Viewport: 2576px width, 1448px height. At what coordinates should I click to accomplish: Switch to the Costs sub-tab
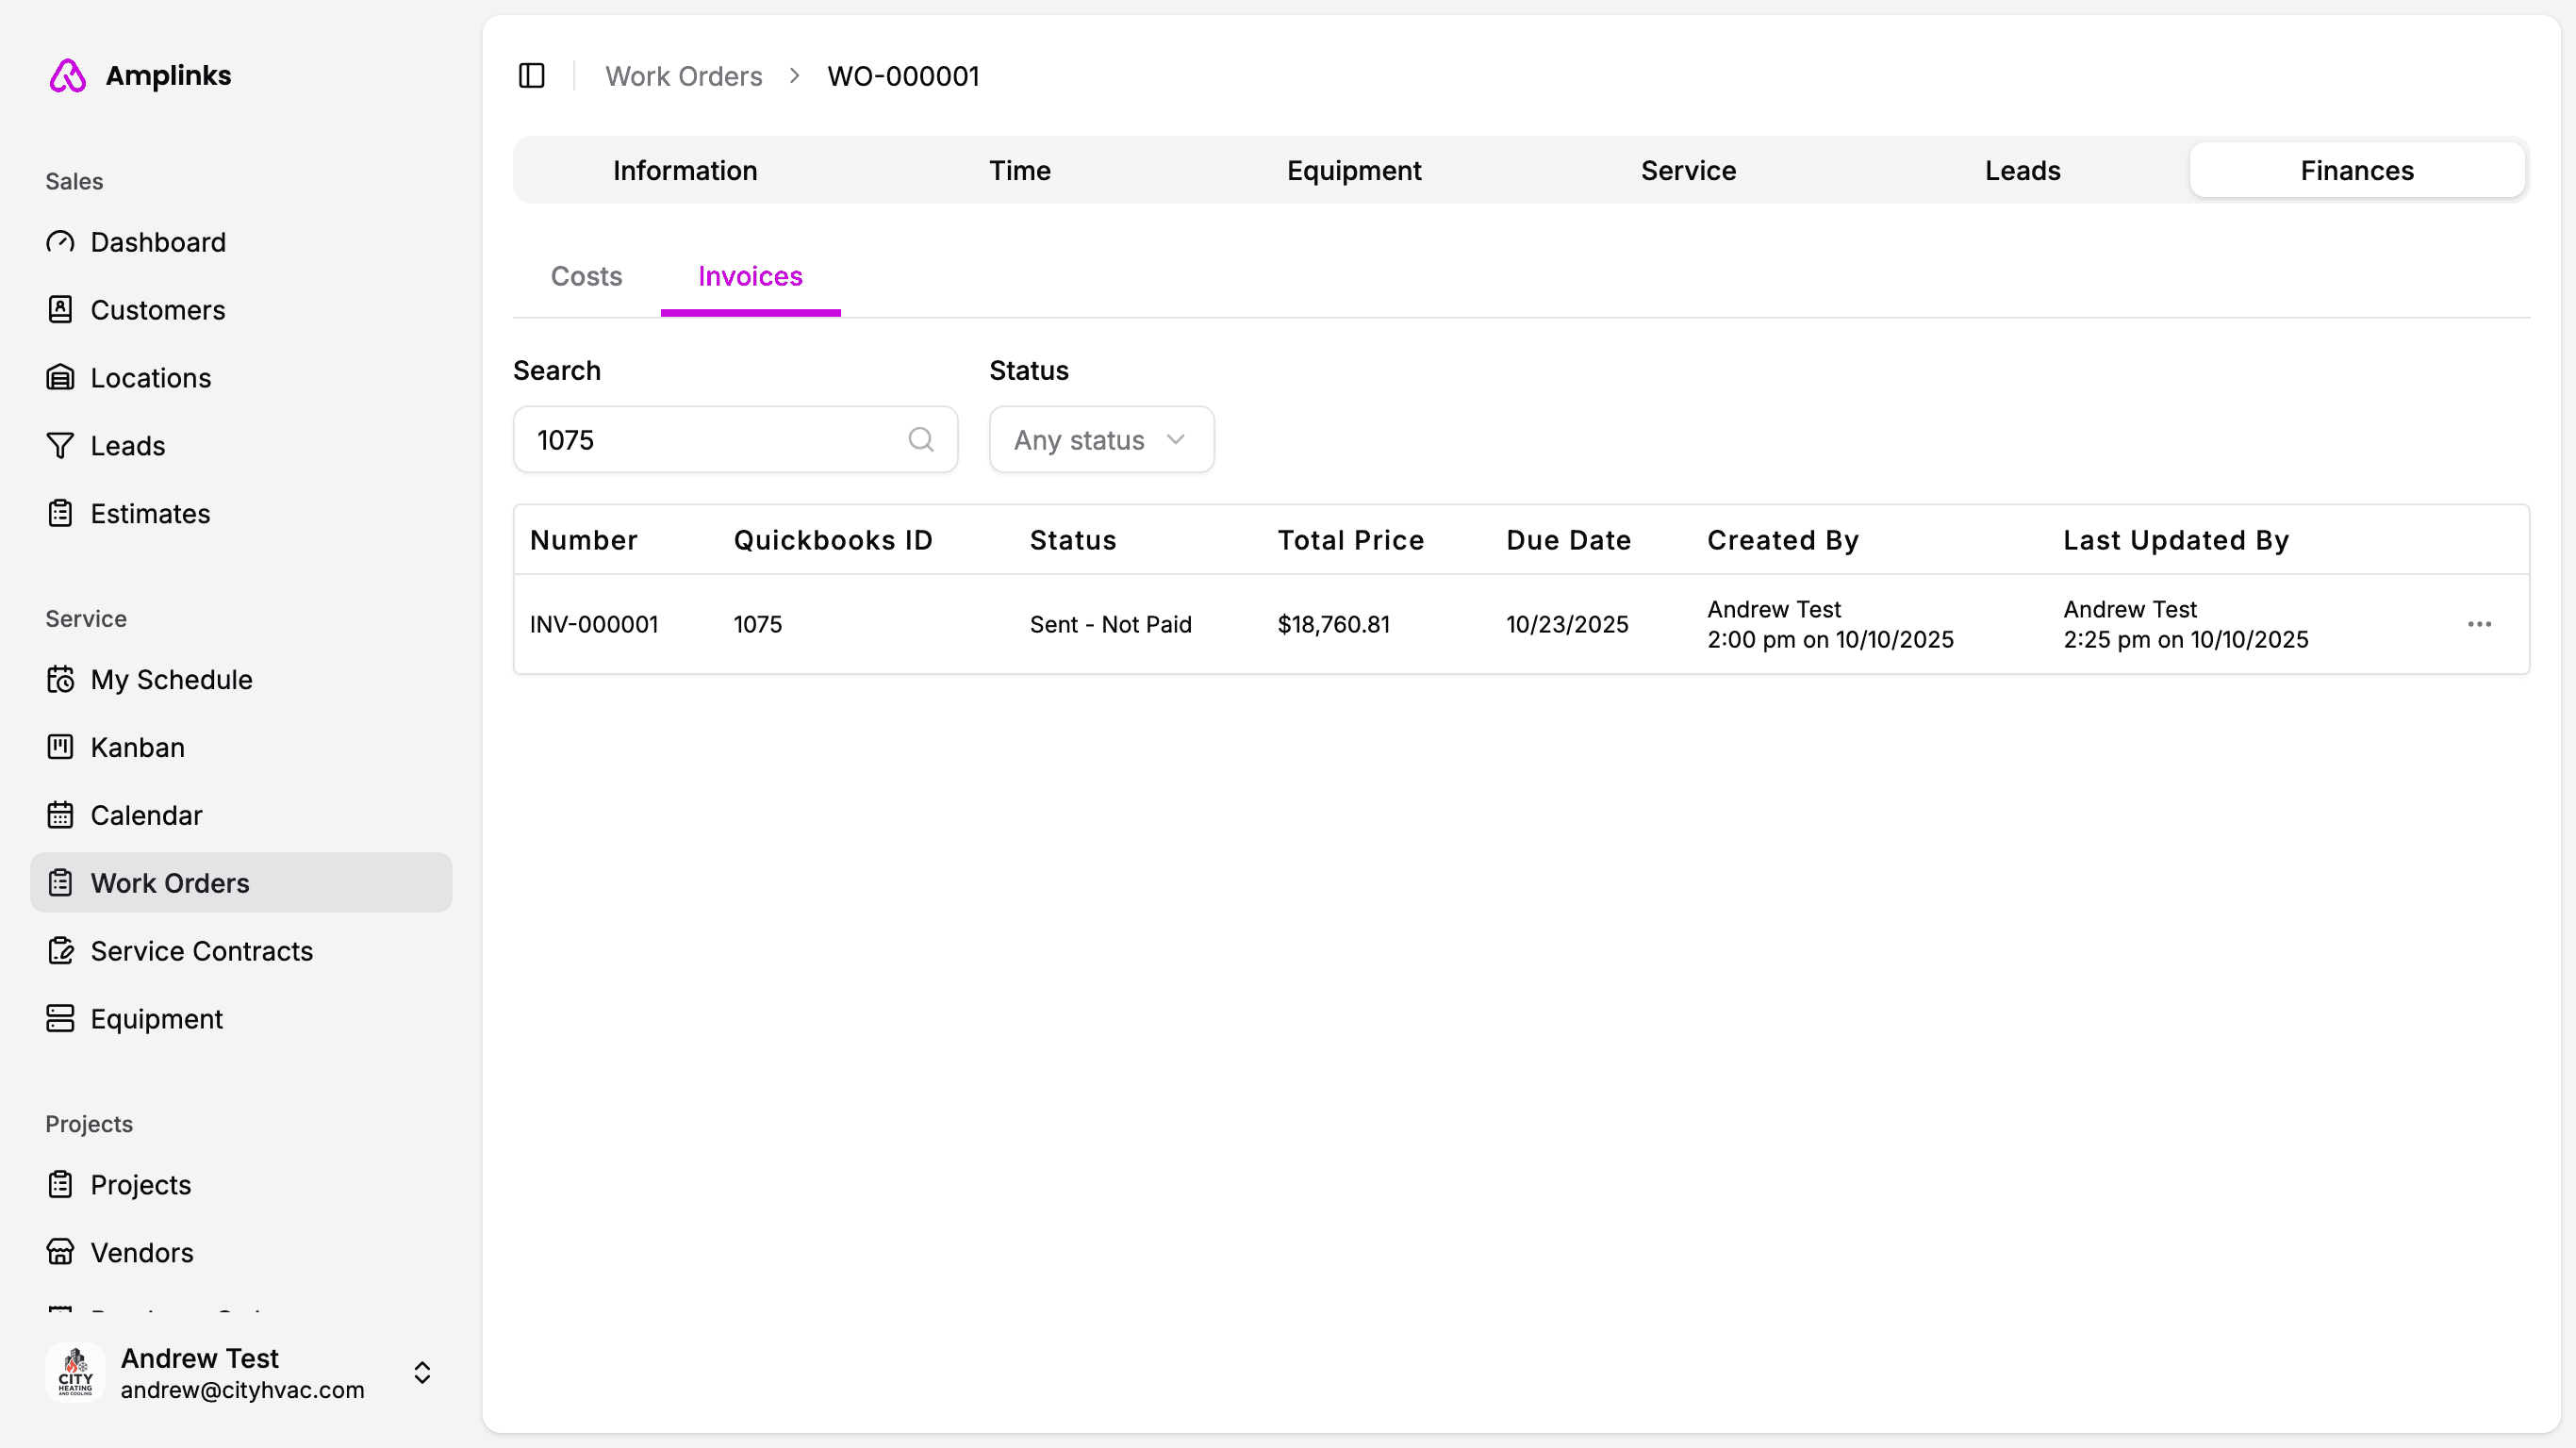tap(586, 276)
